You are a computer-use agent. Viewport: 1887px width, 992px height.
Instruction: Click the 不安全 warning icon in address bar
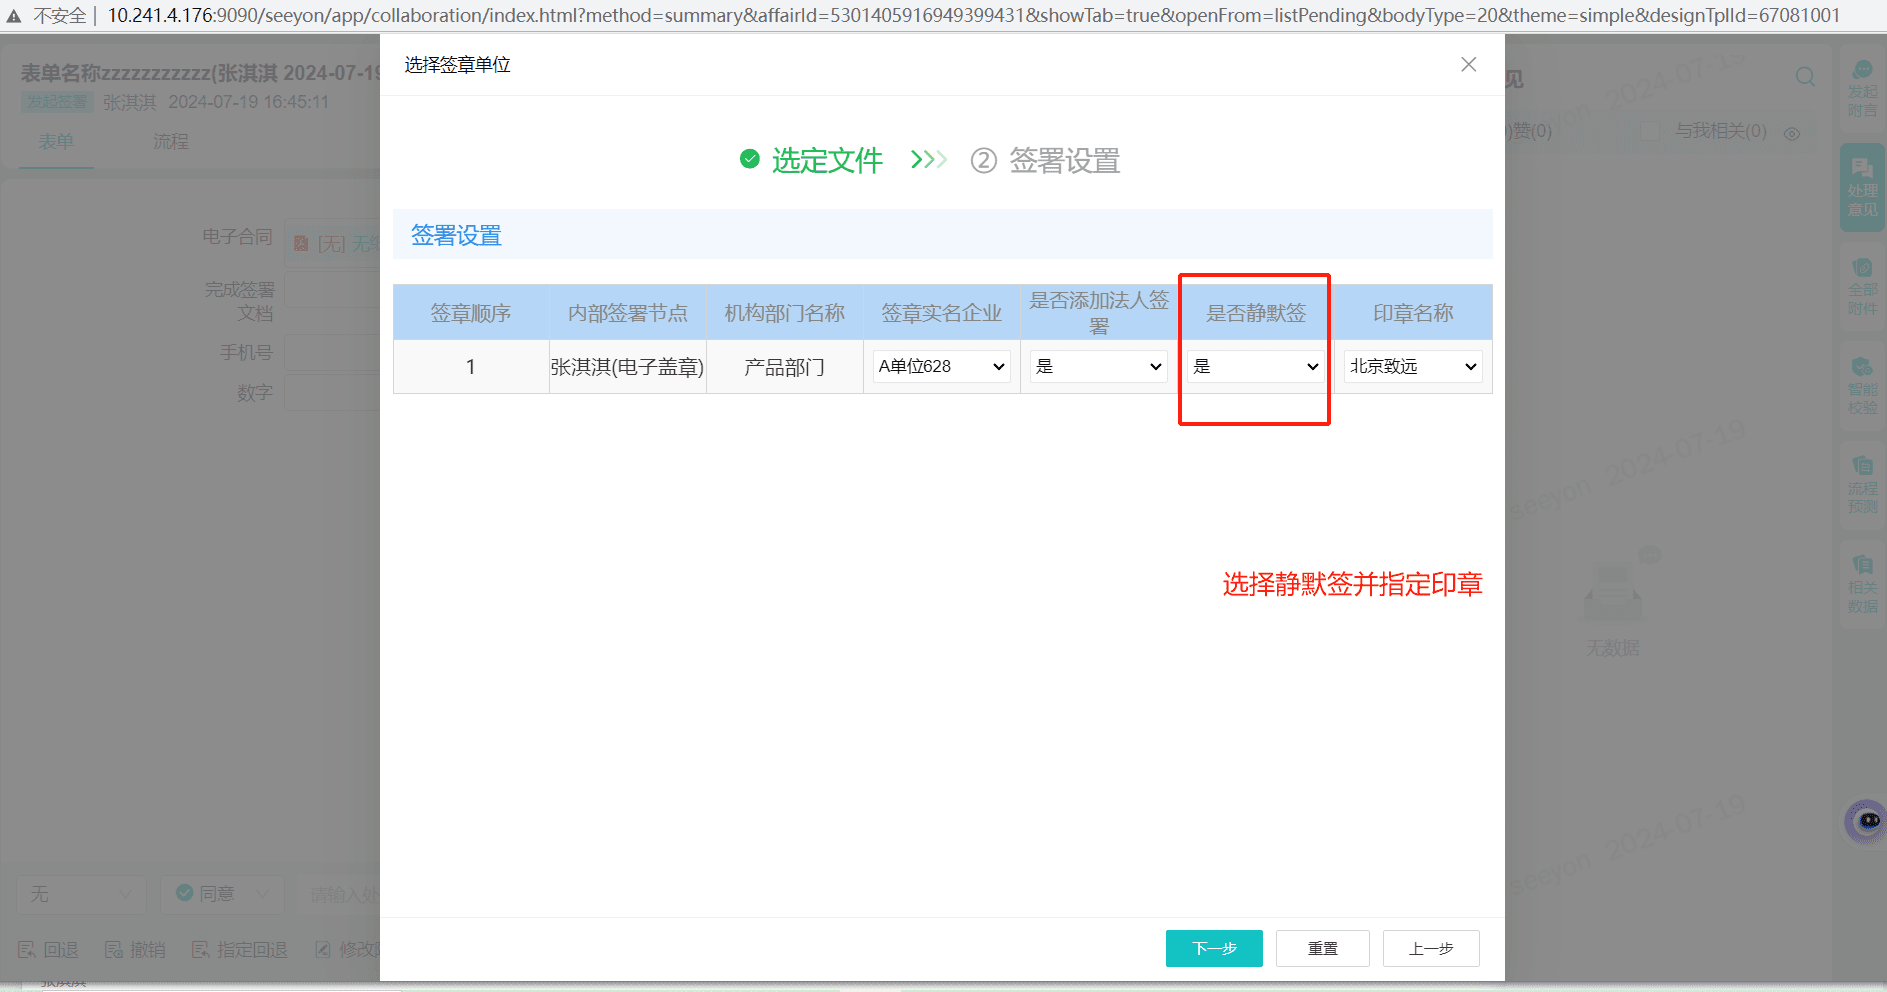[x=14, y=16]
